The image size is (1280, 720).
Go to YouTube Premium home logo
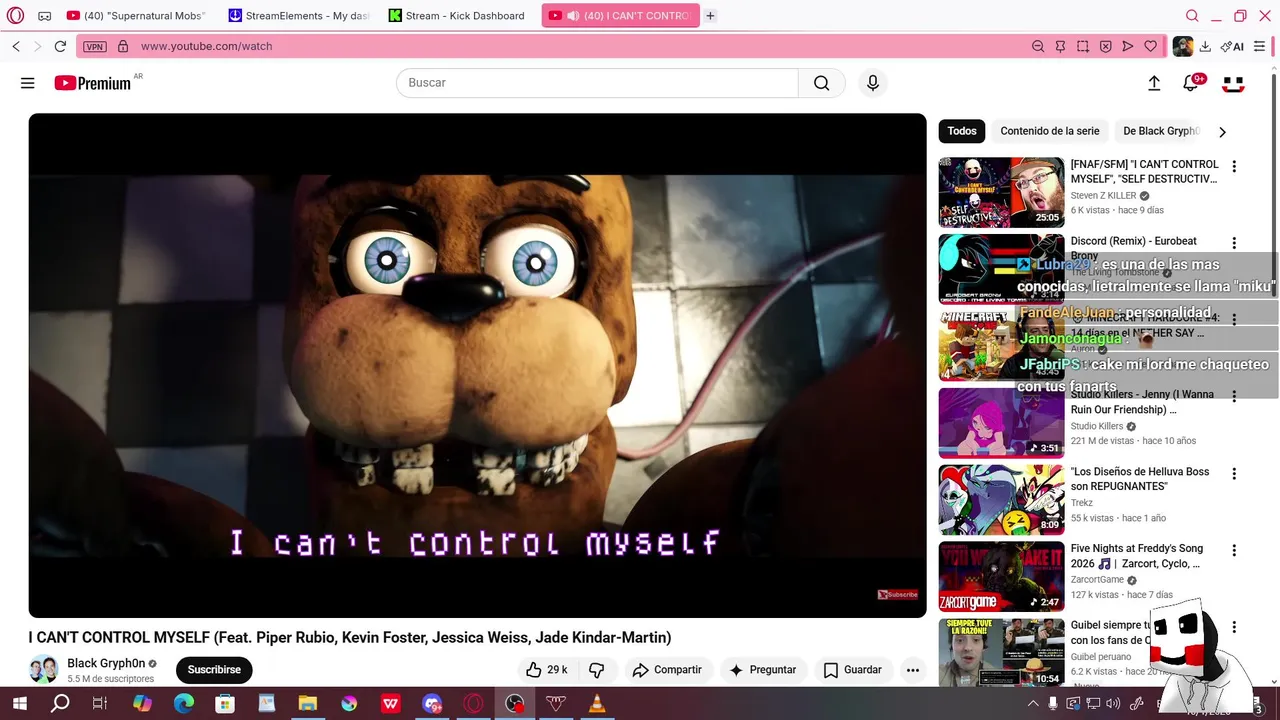click(x=92, y=83)
